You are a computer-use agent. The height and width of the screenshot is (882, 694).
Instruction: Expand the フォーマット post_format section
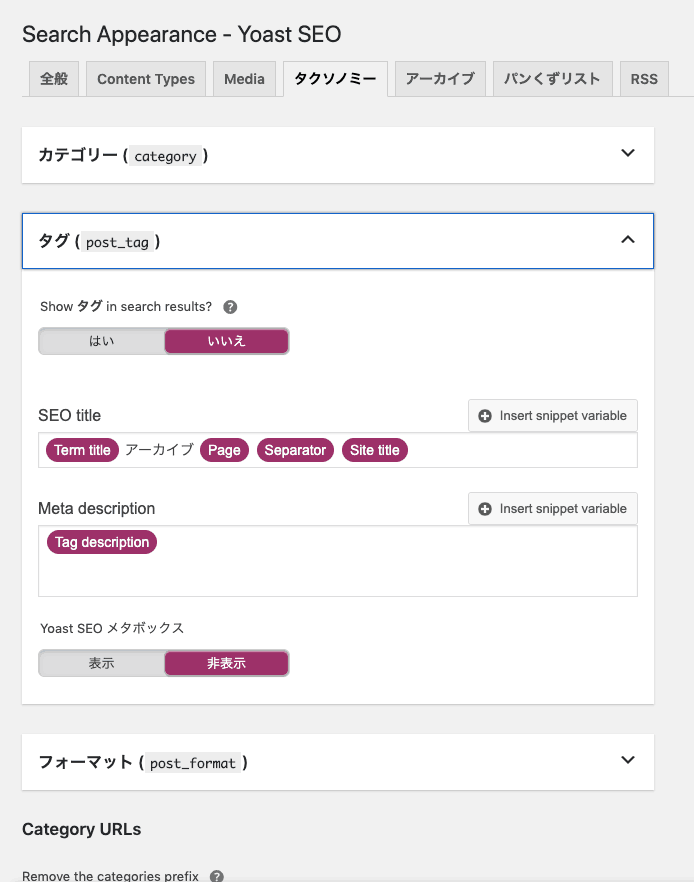[627, 760]
